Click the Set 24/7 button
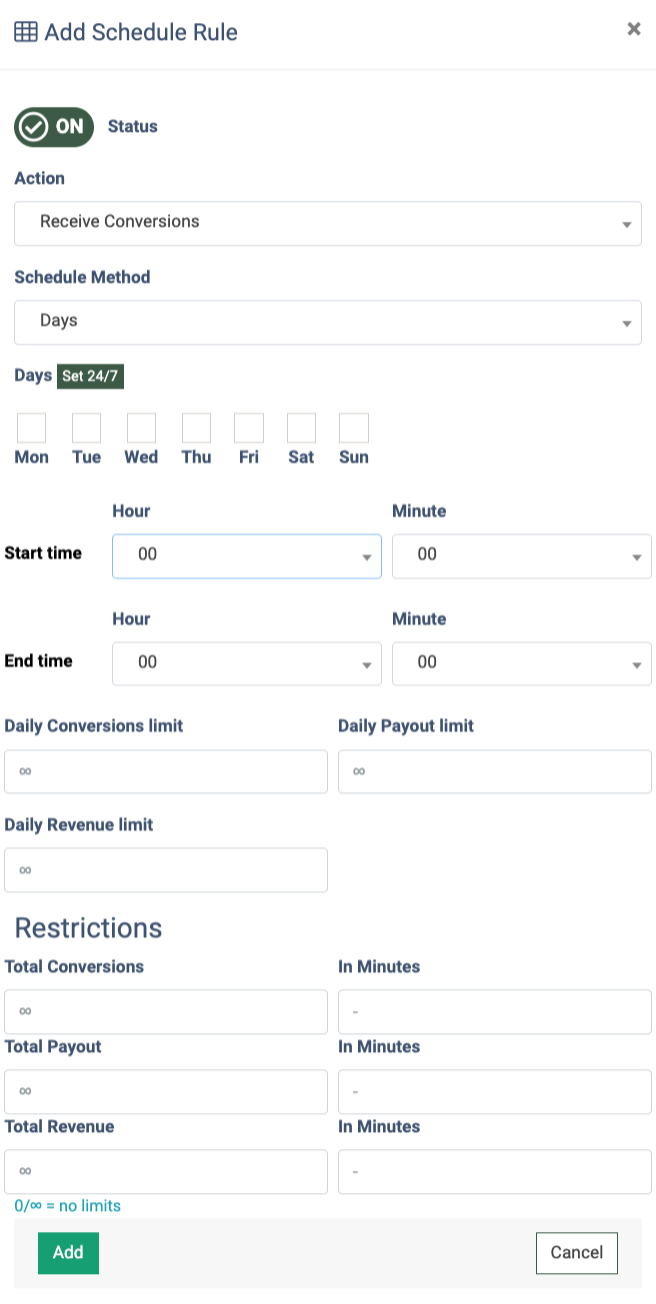656x1304 pixels. click(x=90, y=377)
